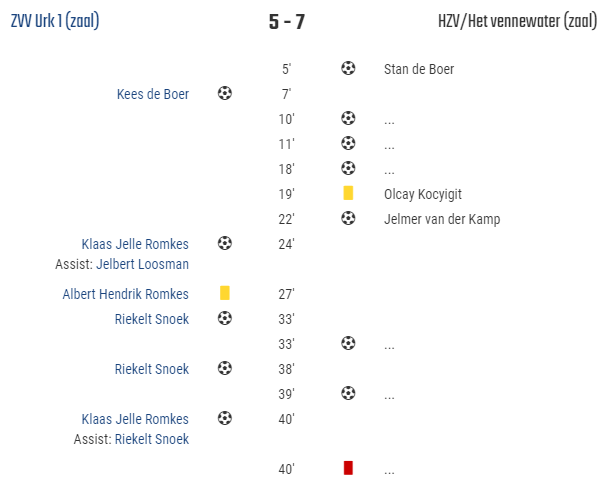This screenshot has height=483, width=605.
Task: Click the away goal icon at 39'
Action: [x=348, y=393]
